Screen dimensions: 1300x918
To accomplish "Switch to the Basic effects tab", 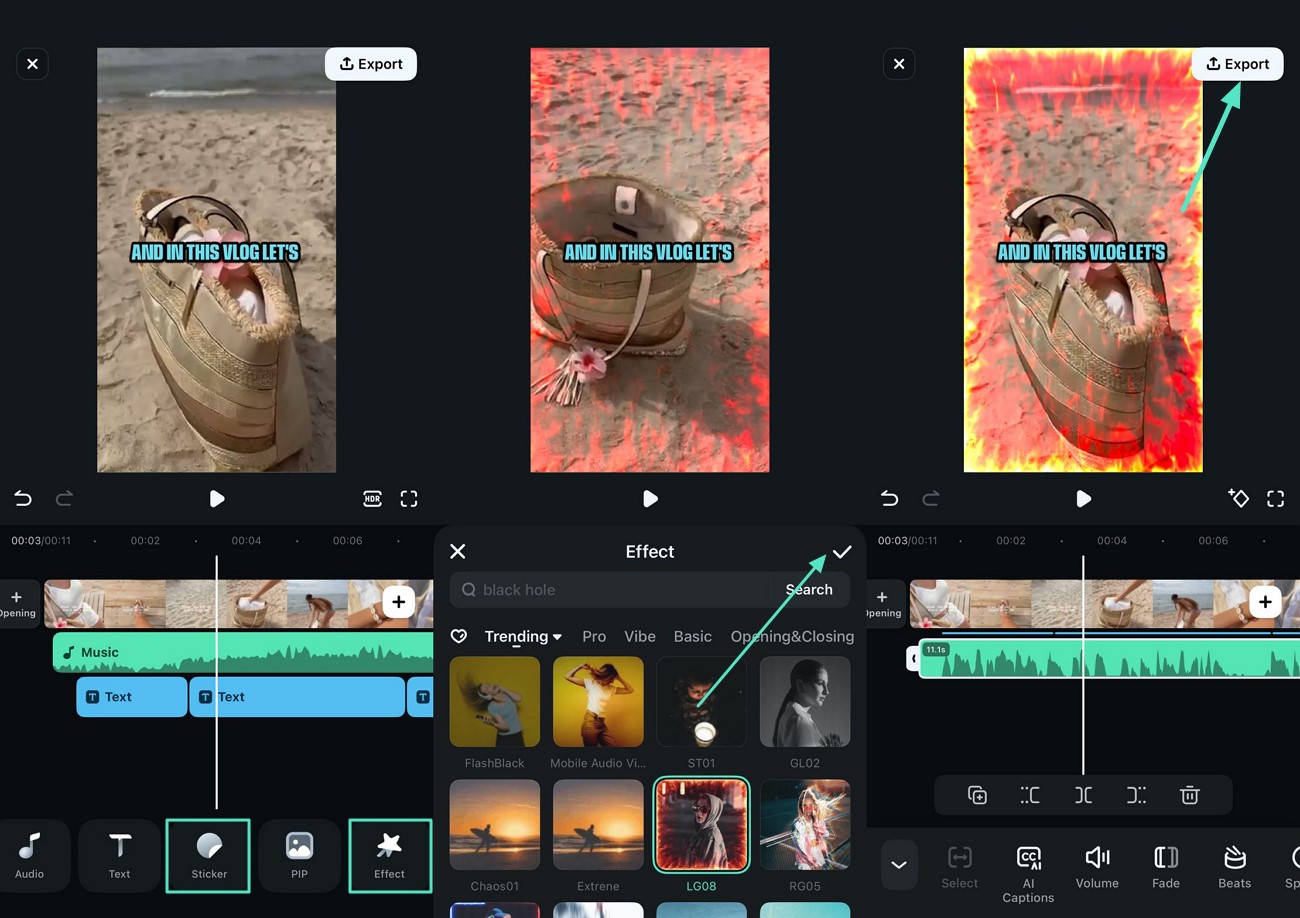I will [693, 636].
